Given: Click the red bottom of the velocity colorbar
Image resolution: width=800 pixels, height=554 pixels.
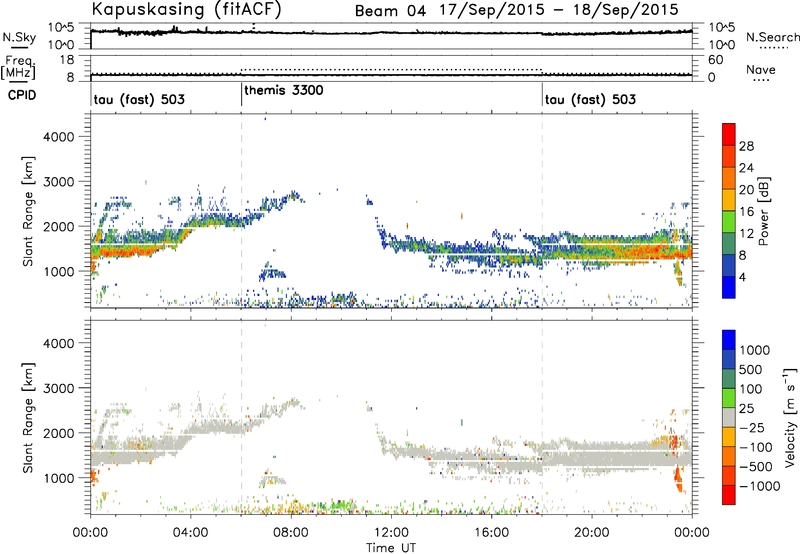Looking at the screenshot, I should point(729,495).
